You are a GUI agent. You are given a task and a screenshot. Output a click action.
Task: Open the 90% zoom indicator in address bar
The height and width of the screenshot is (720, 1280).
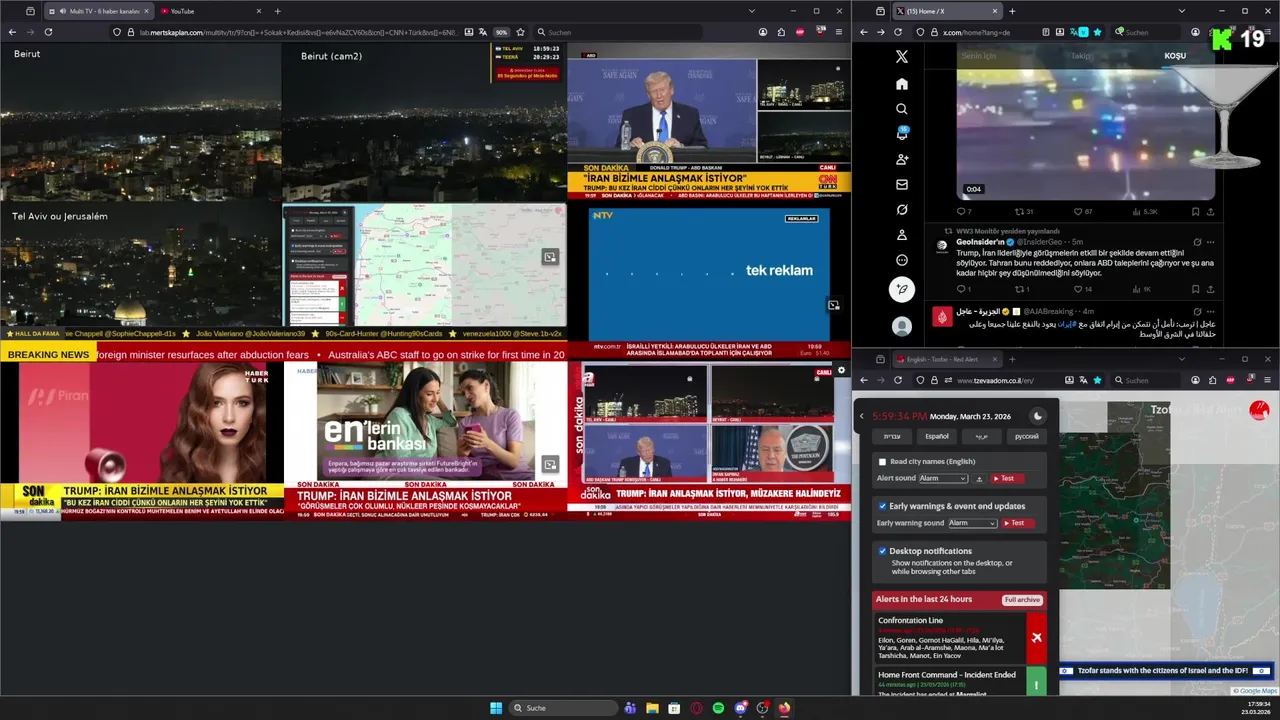pos(501,32)
